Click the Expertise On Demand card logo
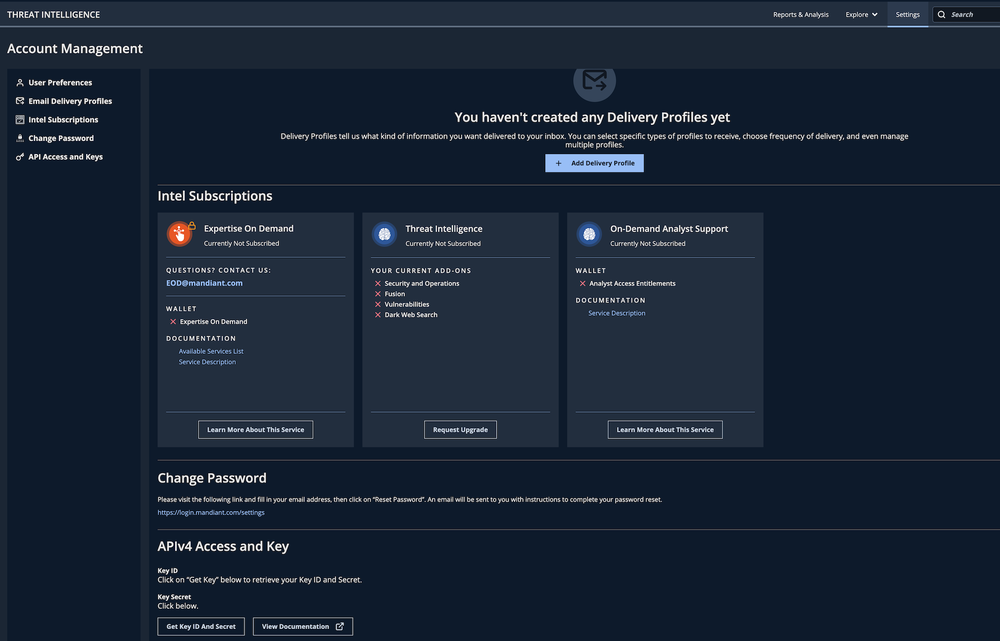The width and height of the screenshot is (1000, 641). click(177, 233)
